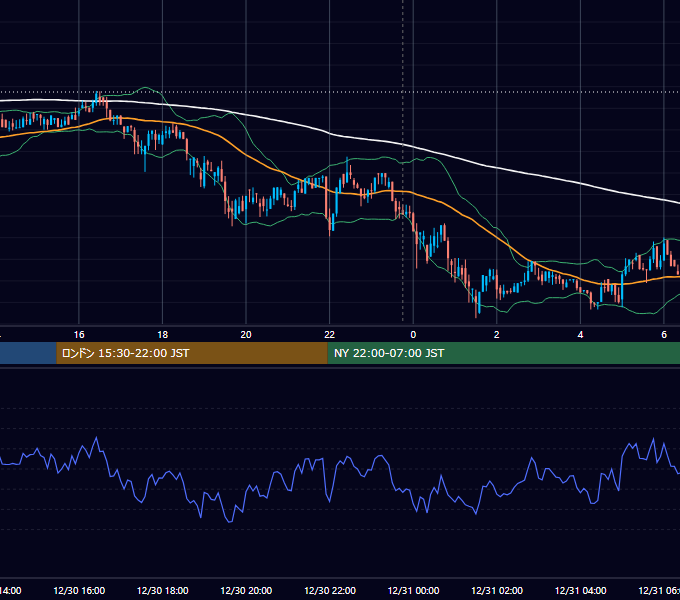
Task: Click the 12/31 02:00 date label
Action: (497, 591)
